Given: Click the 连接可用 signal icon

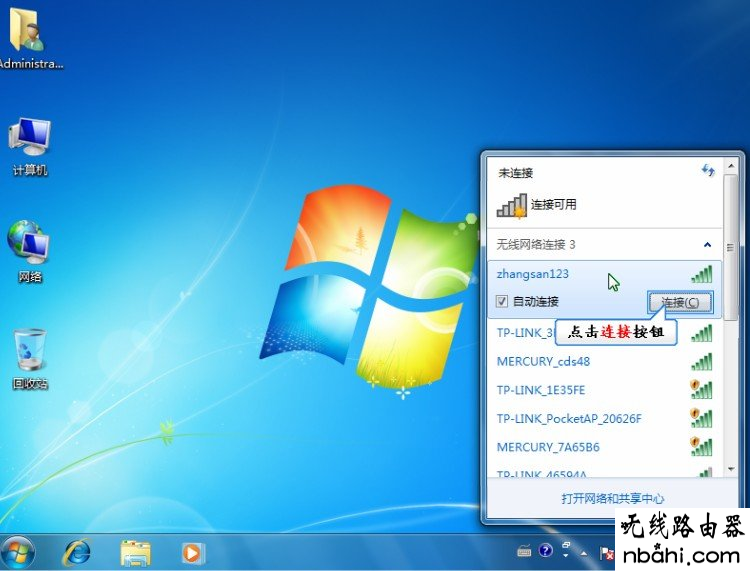Looking at the screenshot, I should pyautogui.click(x=511, y=206).
